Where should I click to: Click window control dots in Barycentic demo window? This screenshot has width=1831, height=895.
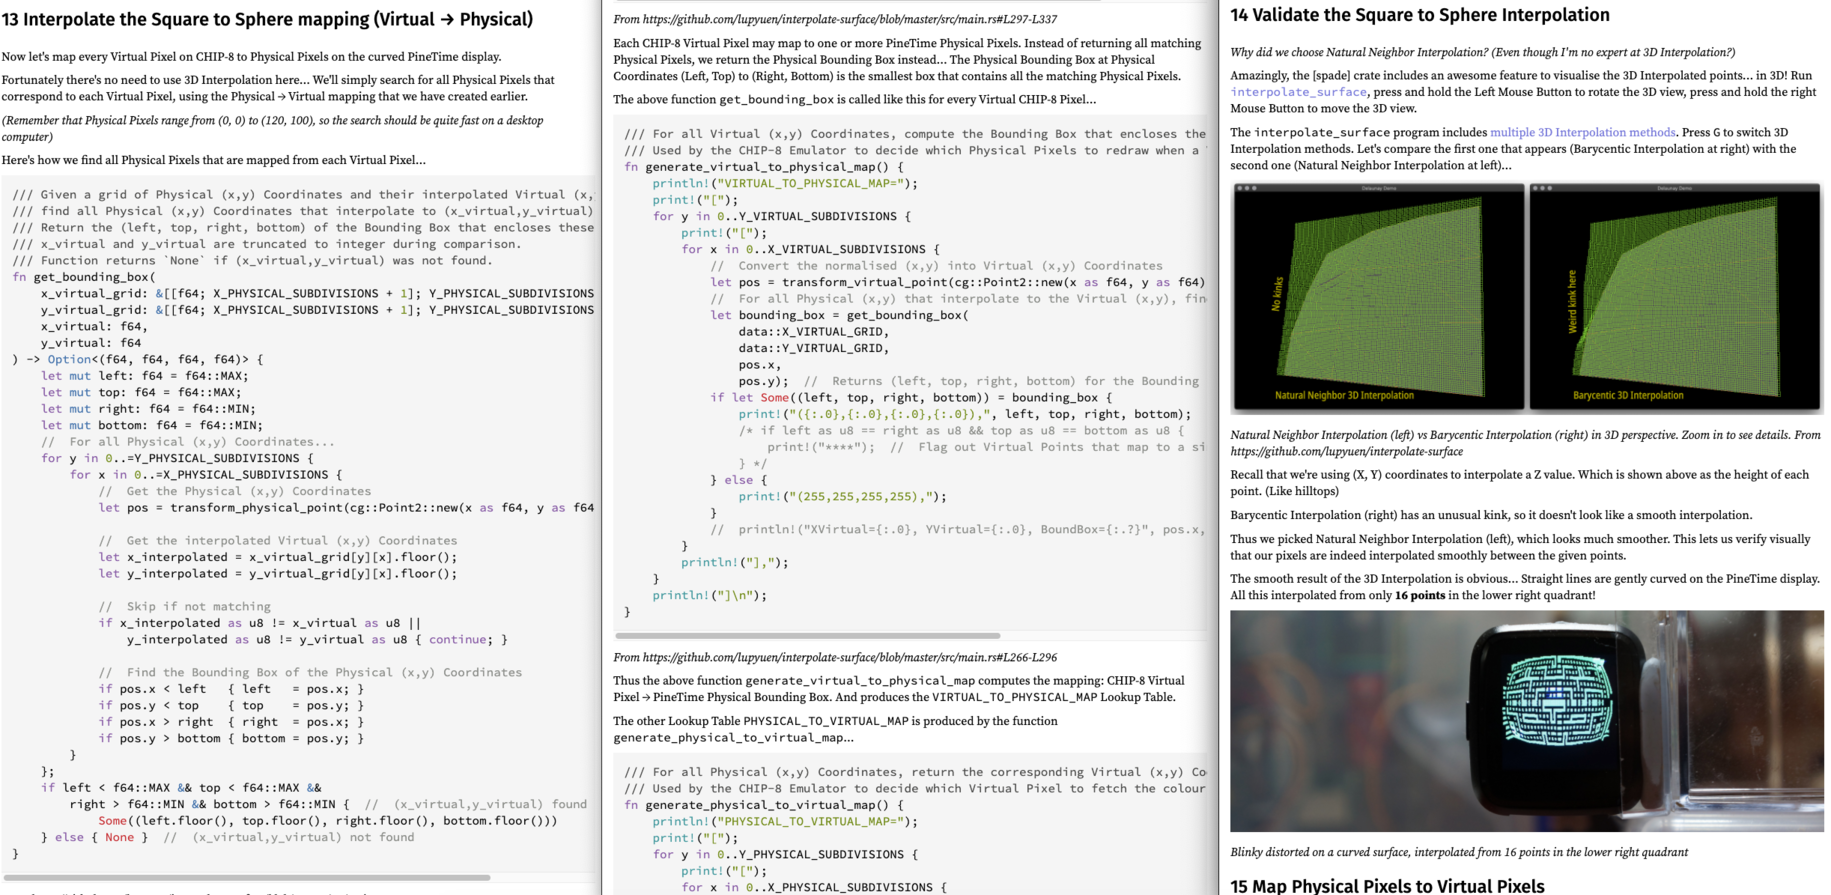click(1543, 188)
